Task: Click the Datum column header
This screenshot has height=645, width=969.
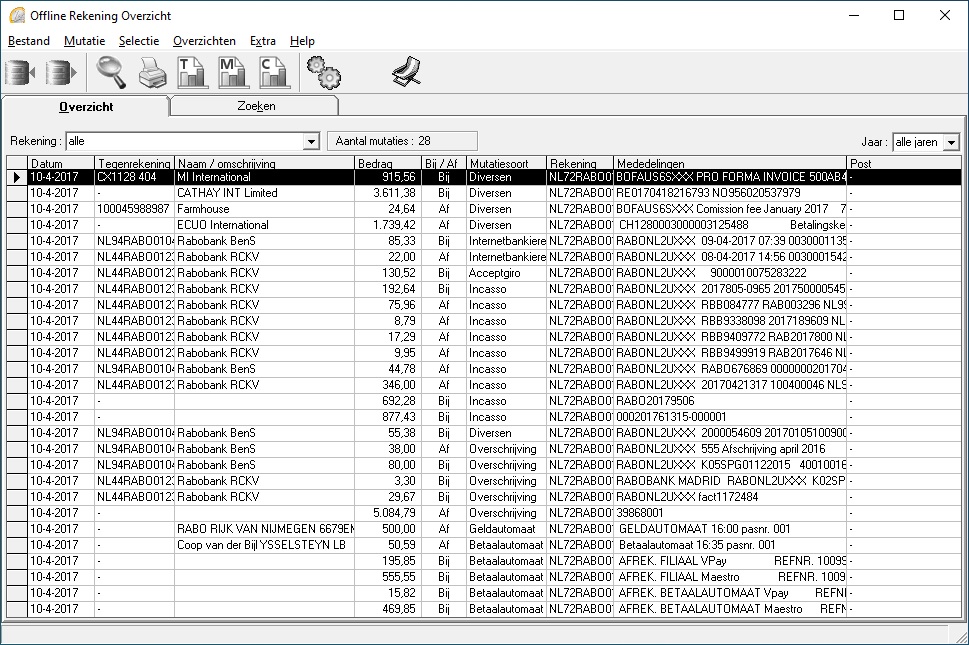Action: click(x=47, y=163)
